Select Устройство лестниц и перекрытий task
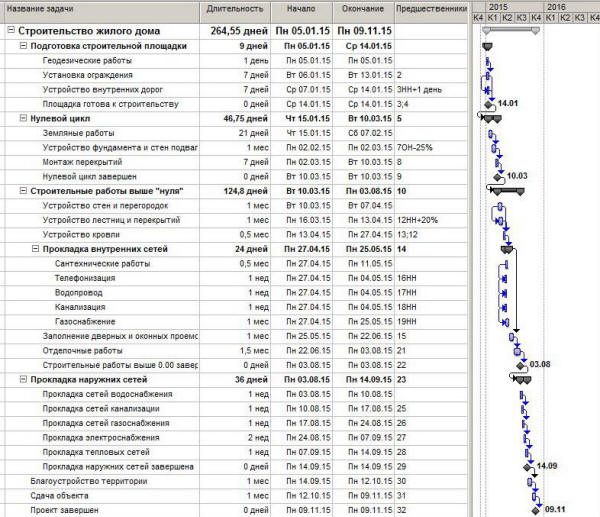The height and width of the screenshot is (517, 600). (x=111, y=220)
